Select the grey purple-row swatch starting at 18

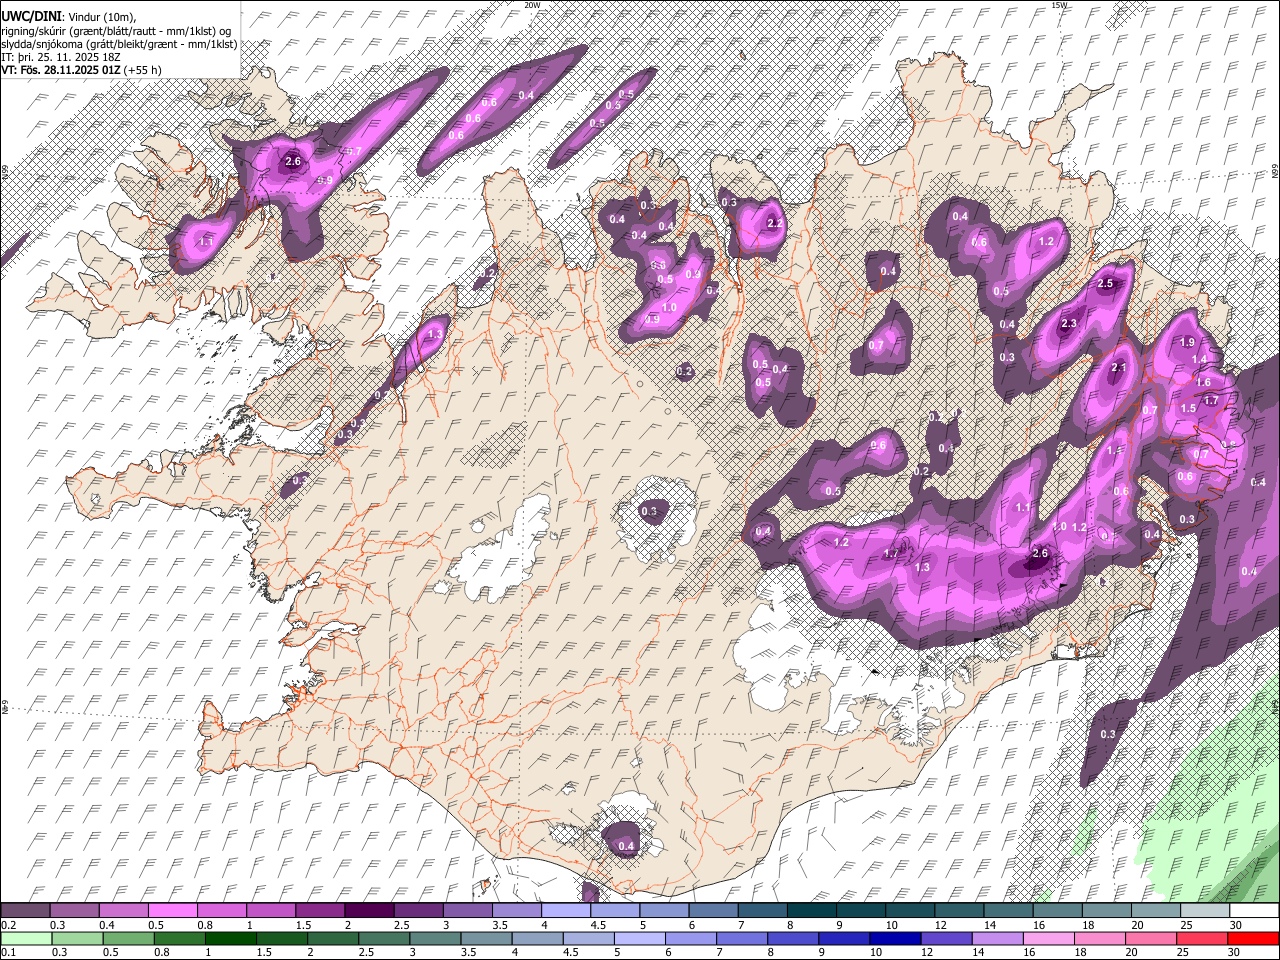(x=1106, y=911)
